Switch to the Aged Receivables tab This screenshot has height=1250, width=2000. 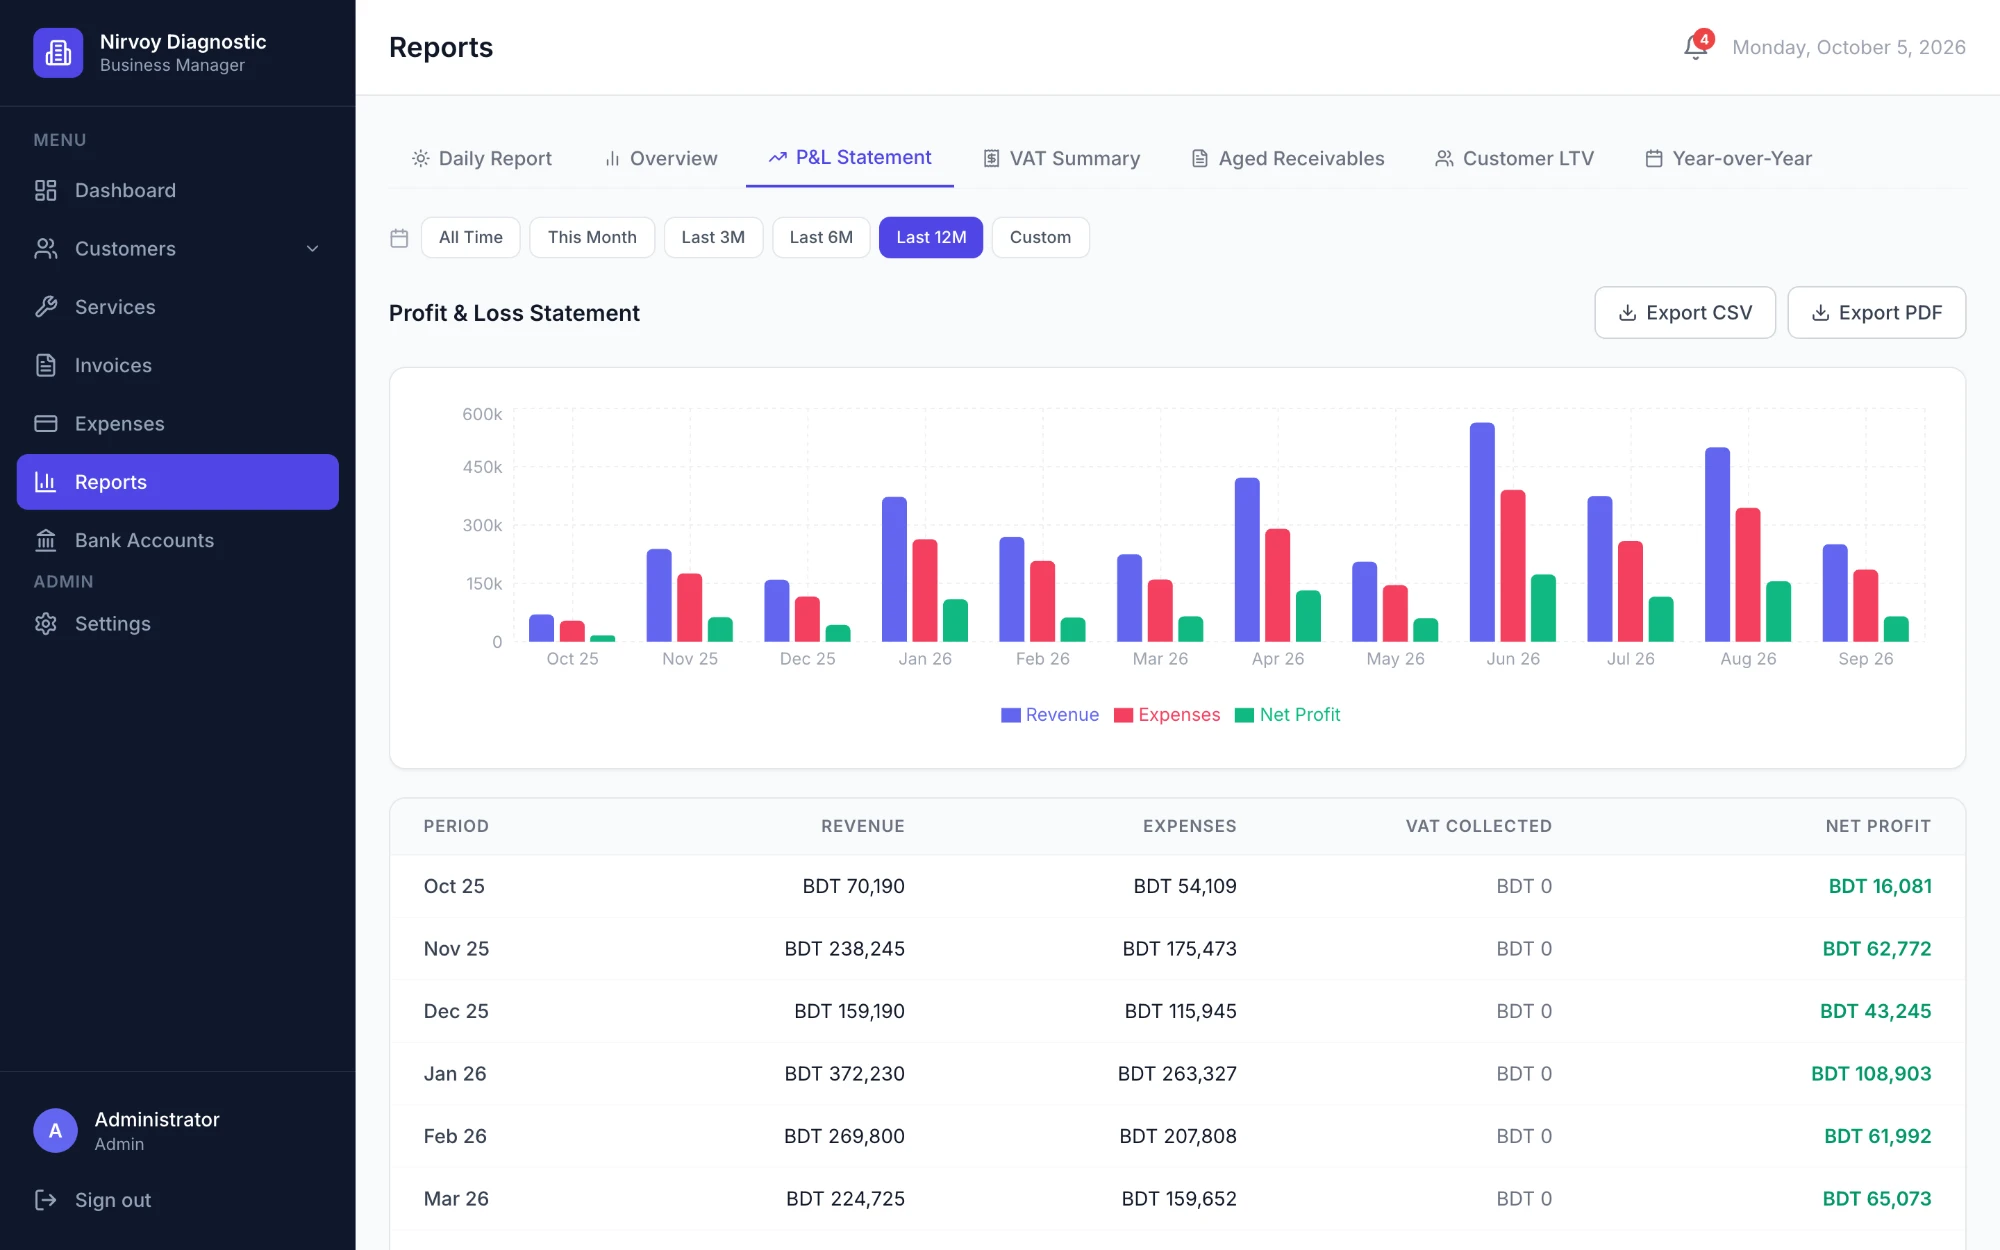1287,158
